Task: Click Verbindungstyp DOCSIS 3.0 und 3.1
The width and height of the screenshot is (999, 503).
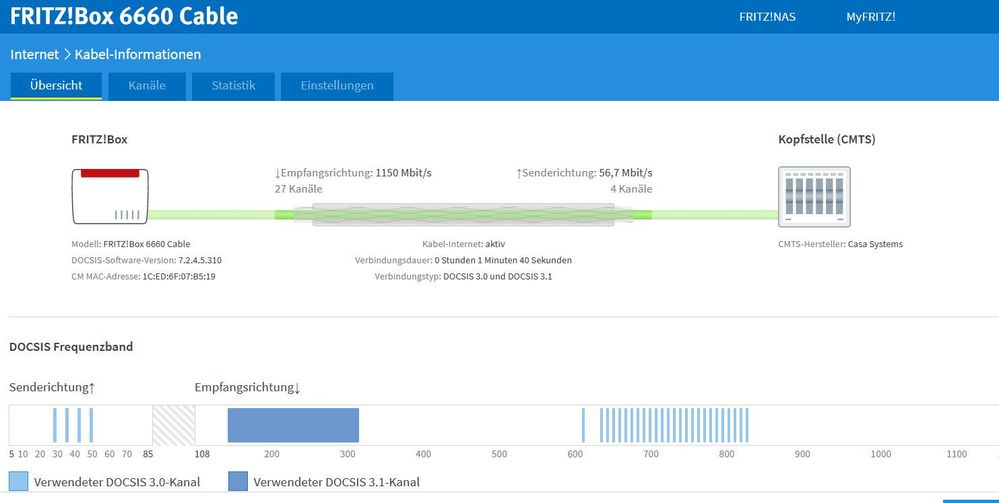Action: point(463,277)
